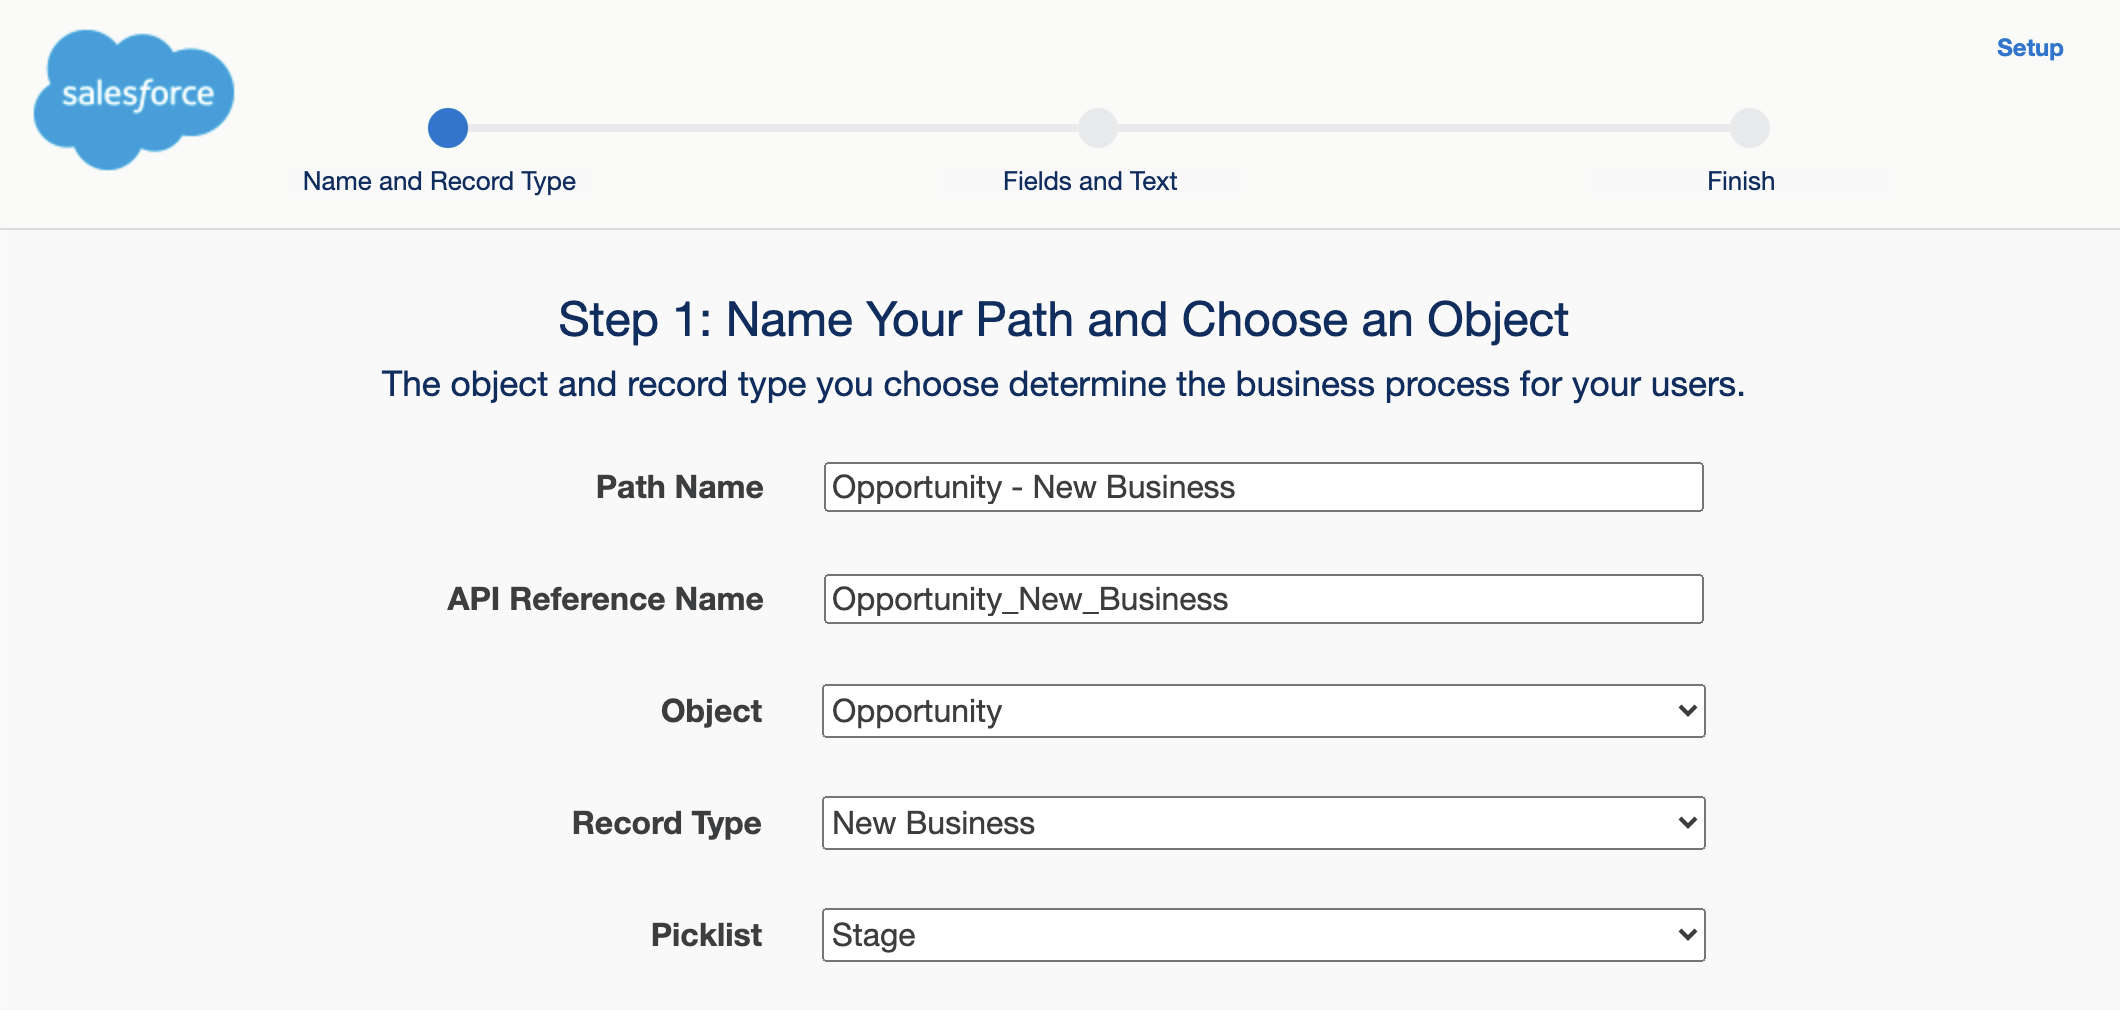The height and width of the screenshot is (1010, 2120).
Task: Click the Path Name field label
Action: coord(680,487)
